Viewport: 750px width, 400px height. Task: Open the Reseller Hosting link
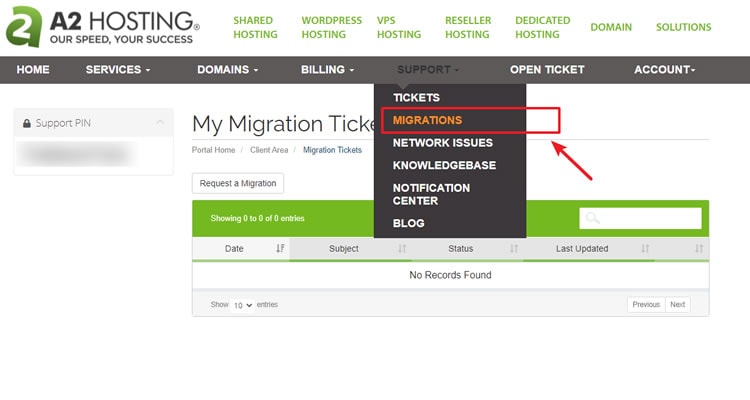pos(468,27)
